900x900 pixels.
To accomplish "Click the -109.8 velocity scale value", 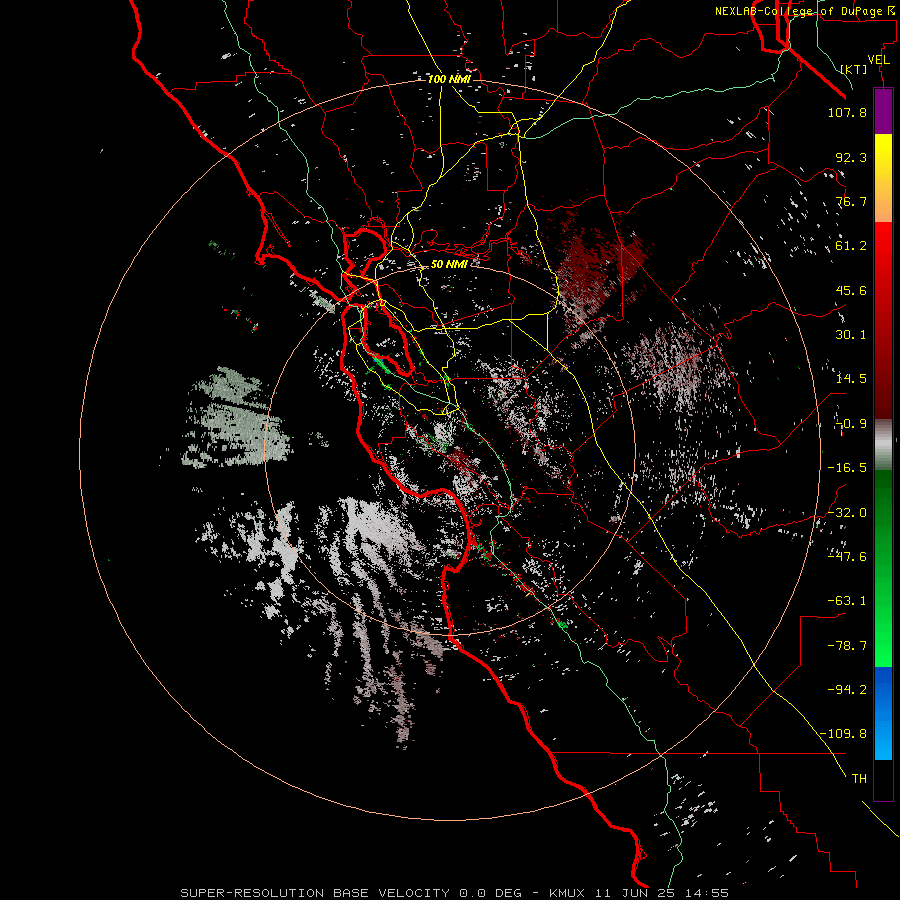I will coord(843,734).
